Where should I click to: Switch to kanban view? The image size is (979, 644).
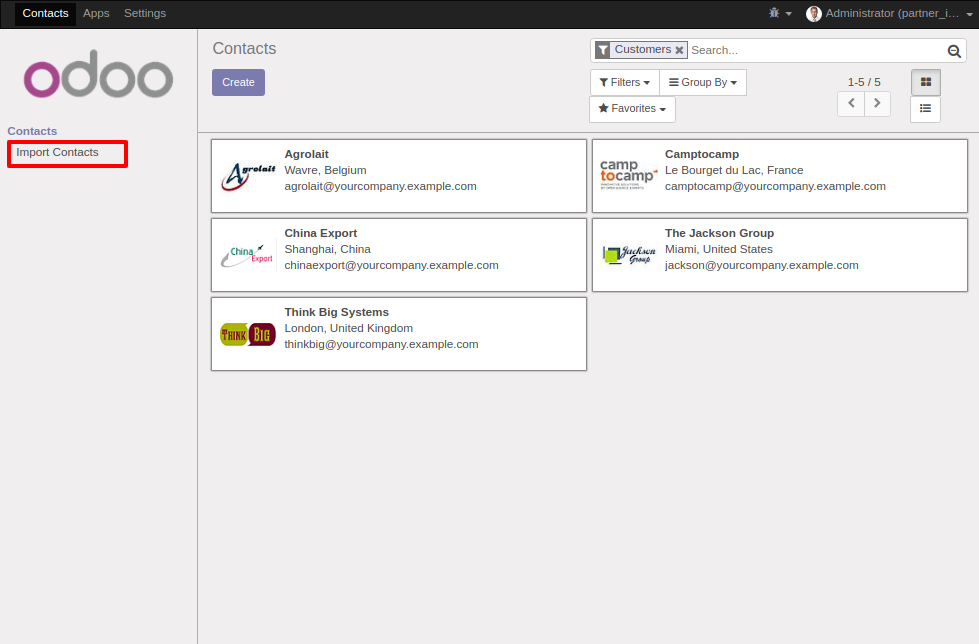[925, 83]
